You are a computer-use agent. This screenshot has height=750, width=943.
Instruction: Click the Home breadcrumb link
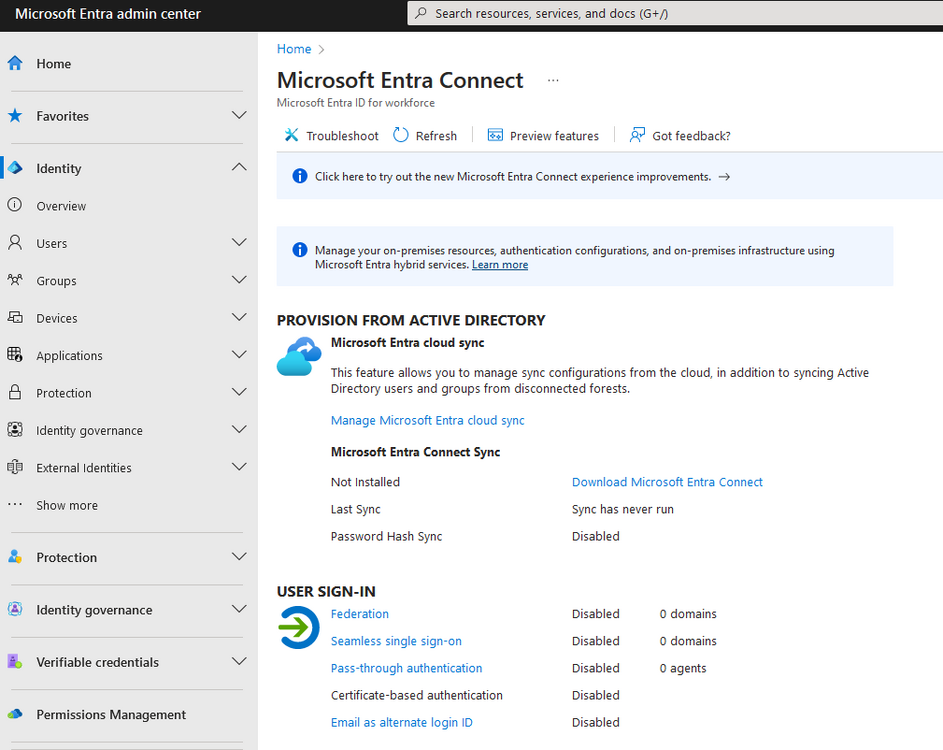point(294,49)
